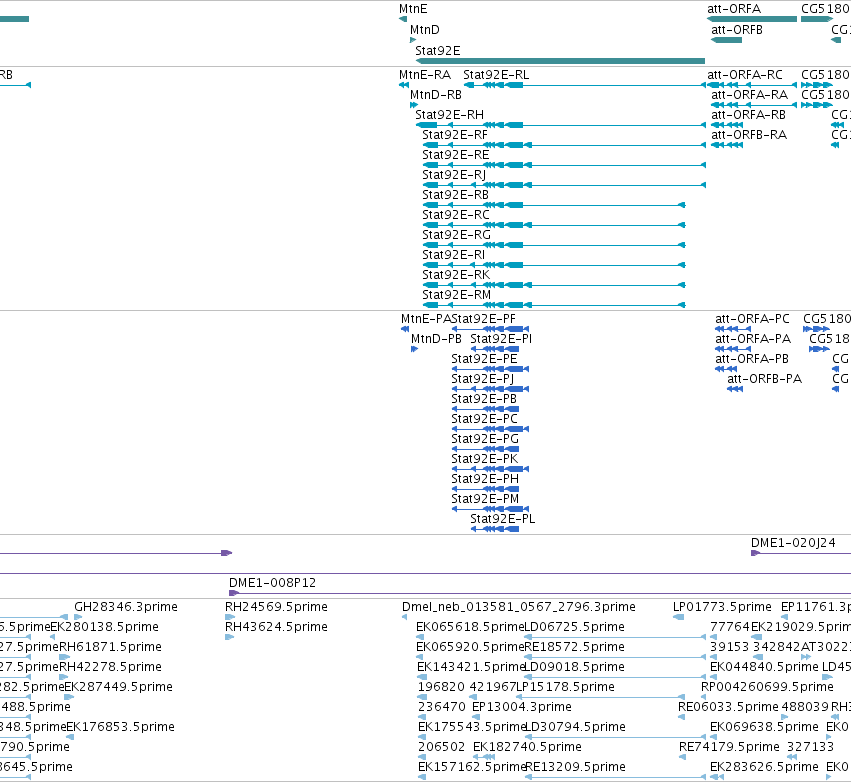Select the DME1-020J24 BAC label
Image resolution: width=851 pixels, height=782 pixels.
click(793, 543)
